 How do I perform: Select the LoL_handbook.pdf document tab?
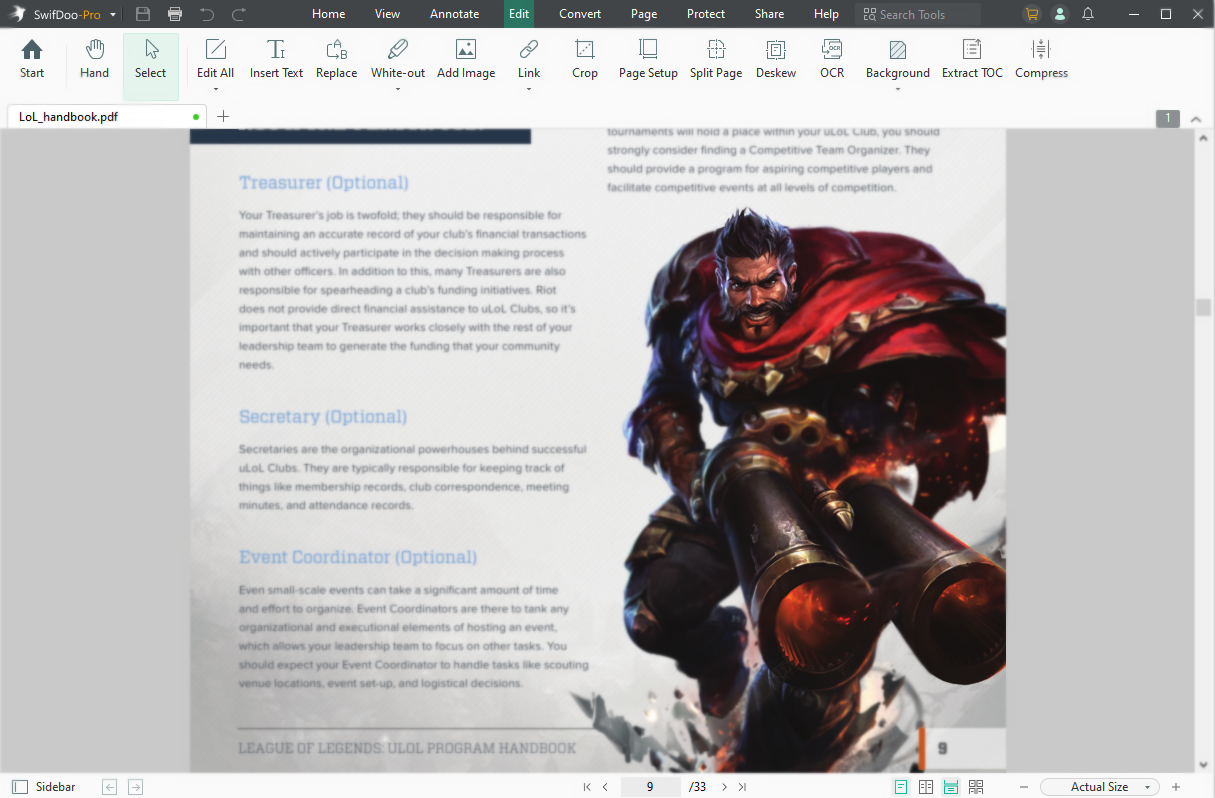pos(106,116)
